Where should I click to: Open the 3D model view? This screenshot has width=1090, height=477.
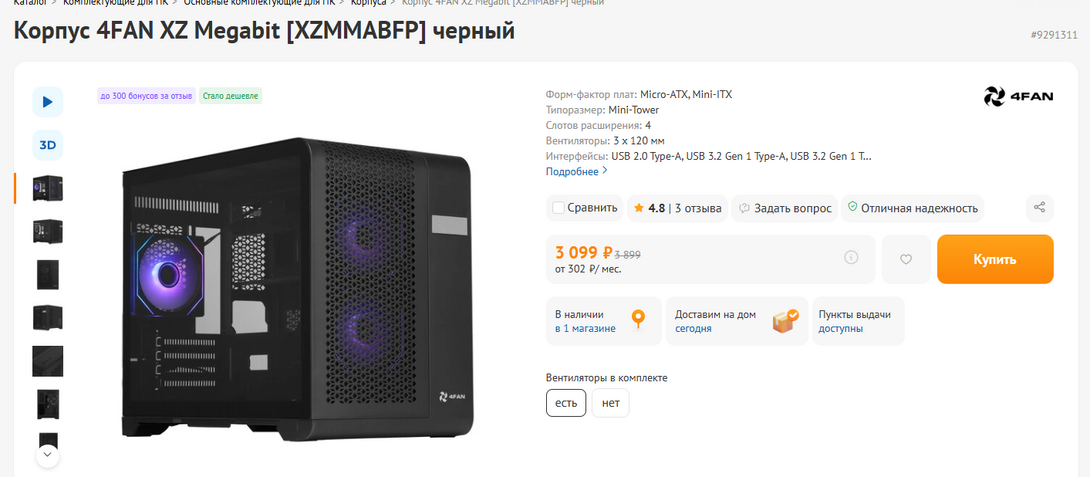[x=48, y=145]
